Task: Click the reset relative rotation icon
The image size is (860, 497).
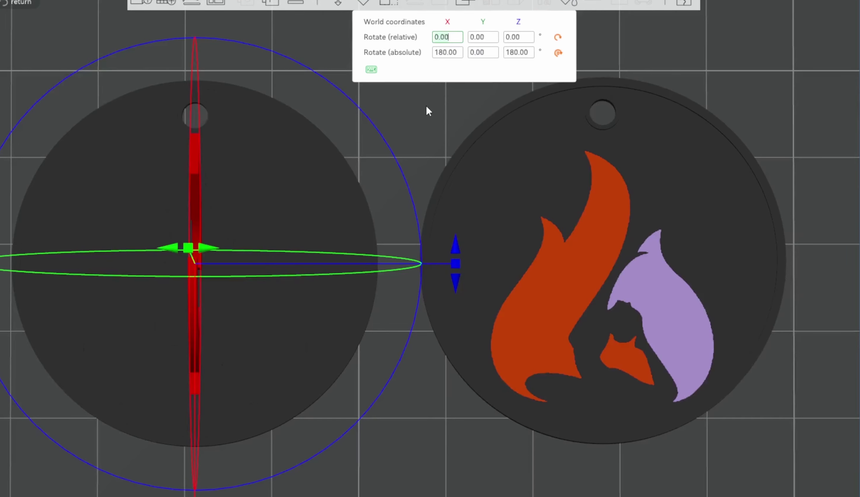Action: 558,37
